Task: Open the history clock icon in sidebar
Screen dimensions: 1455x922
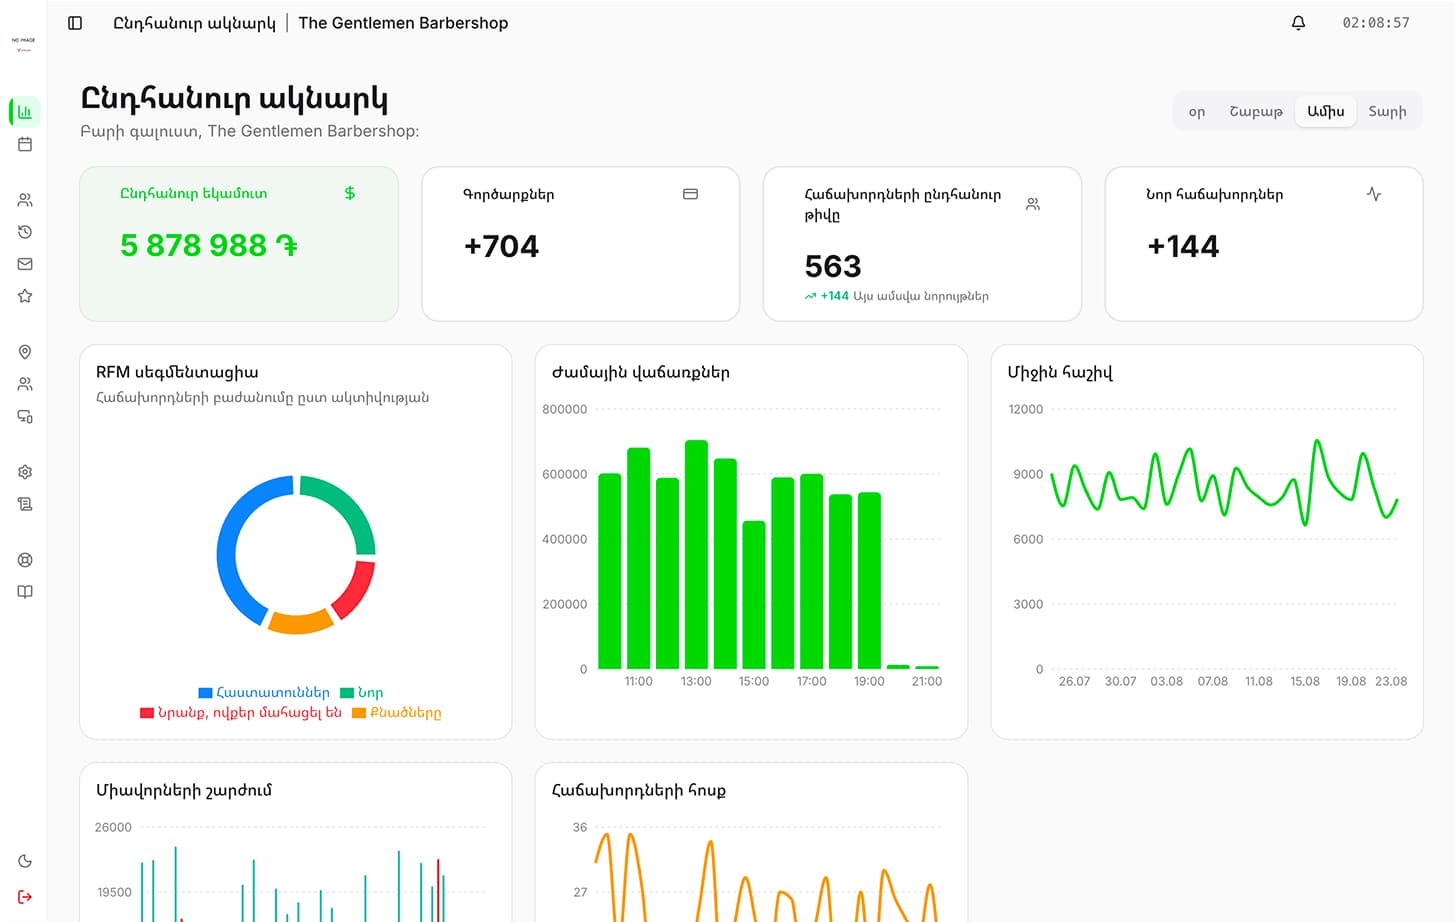Action: 25,232
